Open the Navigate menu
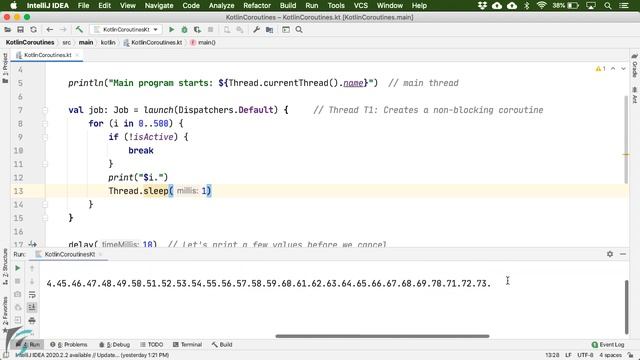Image resolution: width=640 pixels, height=360 pixels. 159,5
